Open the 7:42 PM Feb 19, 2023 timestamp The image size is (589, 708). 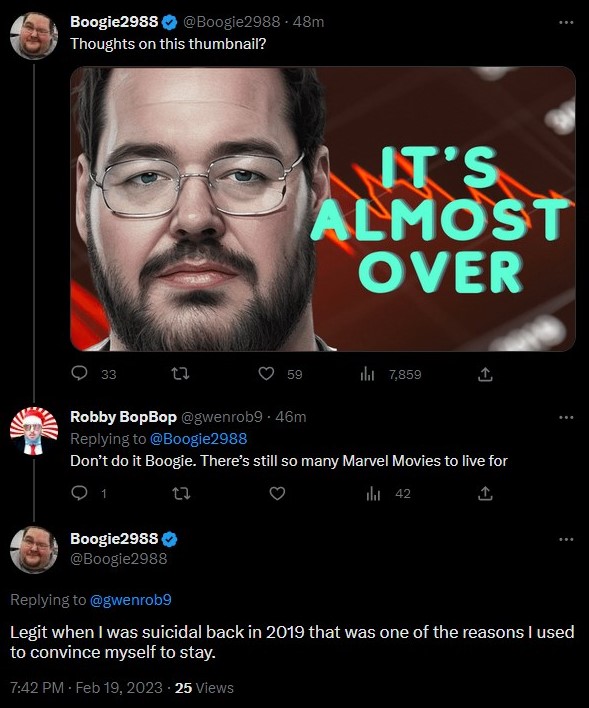click(x=86, y=688)
